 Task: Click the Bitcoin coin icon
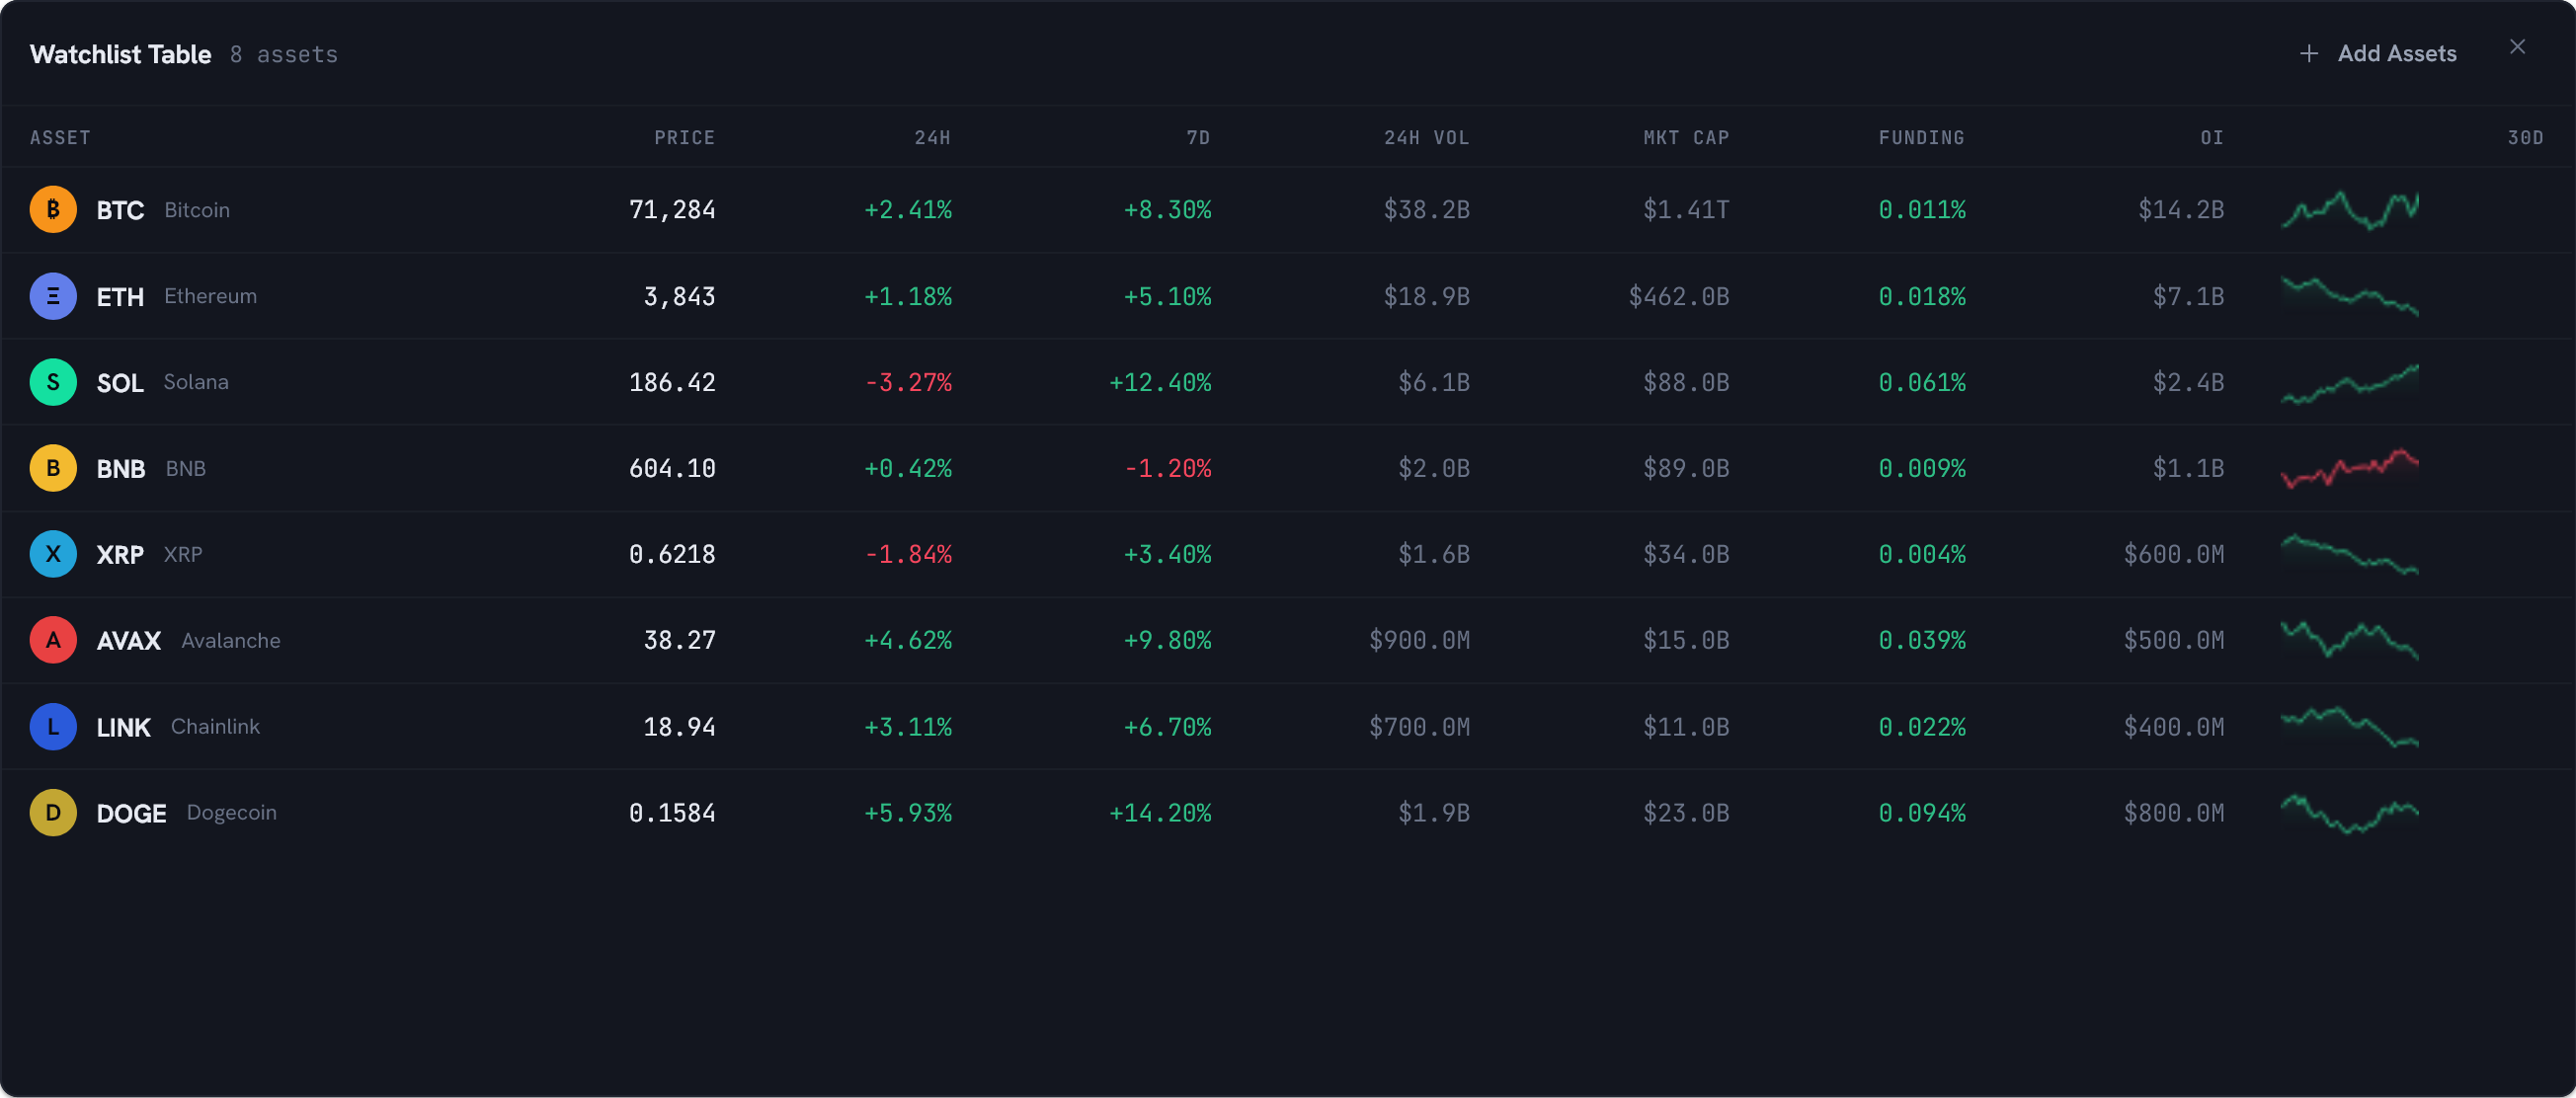(53, 210)
